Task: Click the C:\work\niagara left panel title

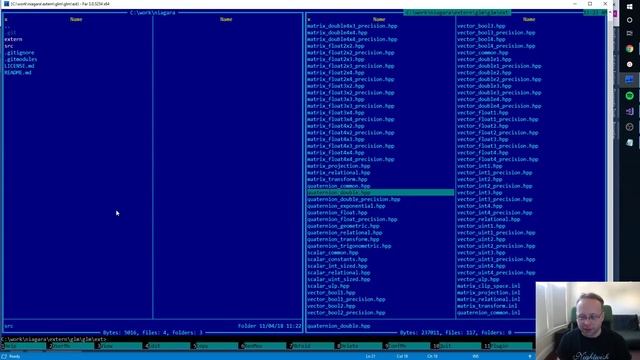Action: [153, 13]
